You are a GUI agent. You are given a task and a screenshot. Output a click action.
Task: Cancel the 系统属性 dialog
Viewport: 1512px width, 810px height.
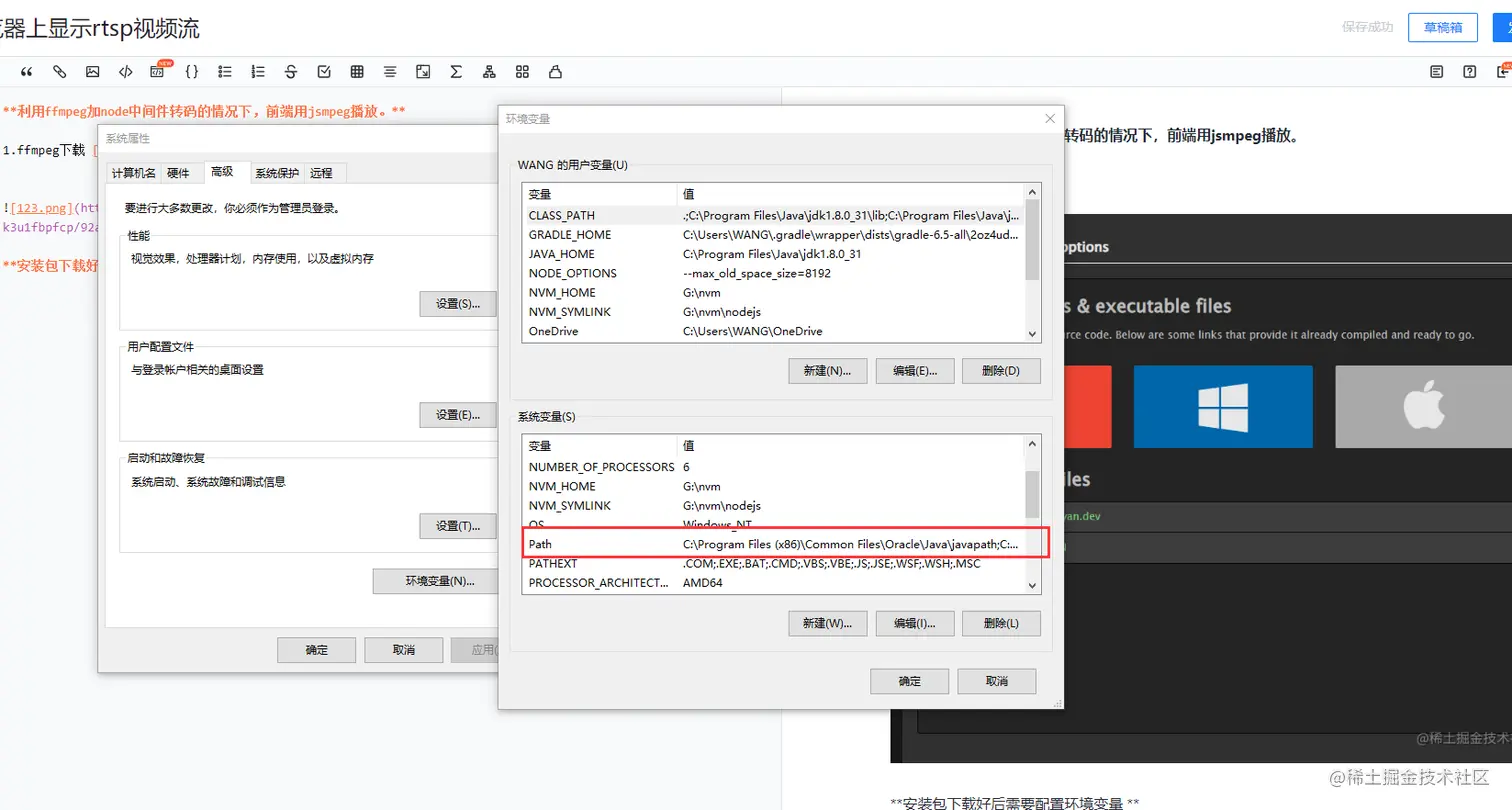(404, 650)
